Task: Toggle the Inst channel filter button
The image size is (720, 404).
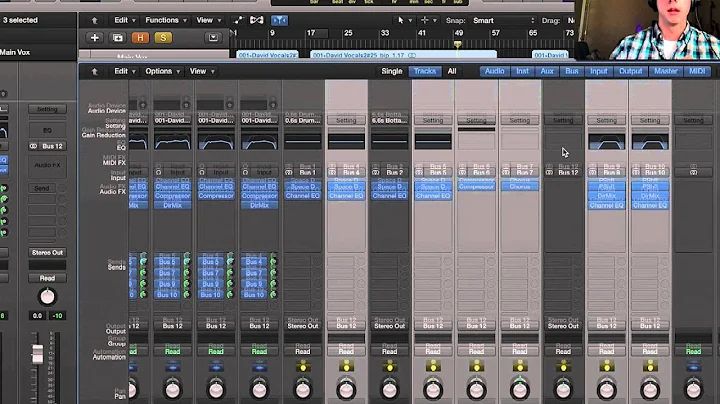Action: pyautogui.click(x=522, y=71)
